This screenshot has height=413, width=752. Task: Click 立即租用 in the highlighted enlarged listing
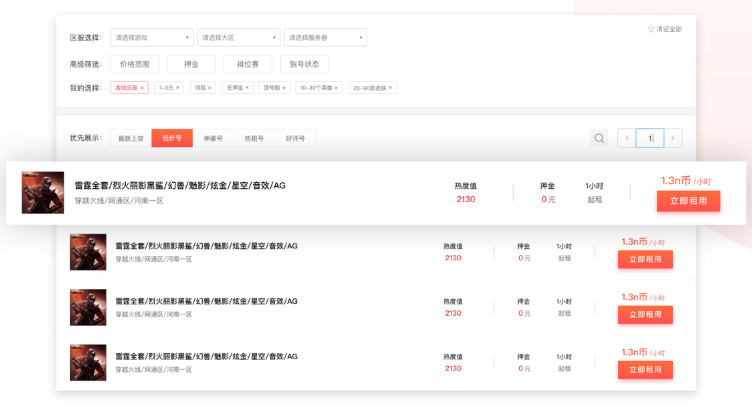point(689,201)
